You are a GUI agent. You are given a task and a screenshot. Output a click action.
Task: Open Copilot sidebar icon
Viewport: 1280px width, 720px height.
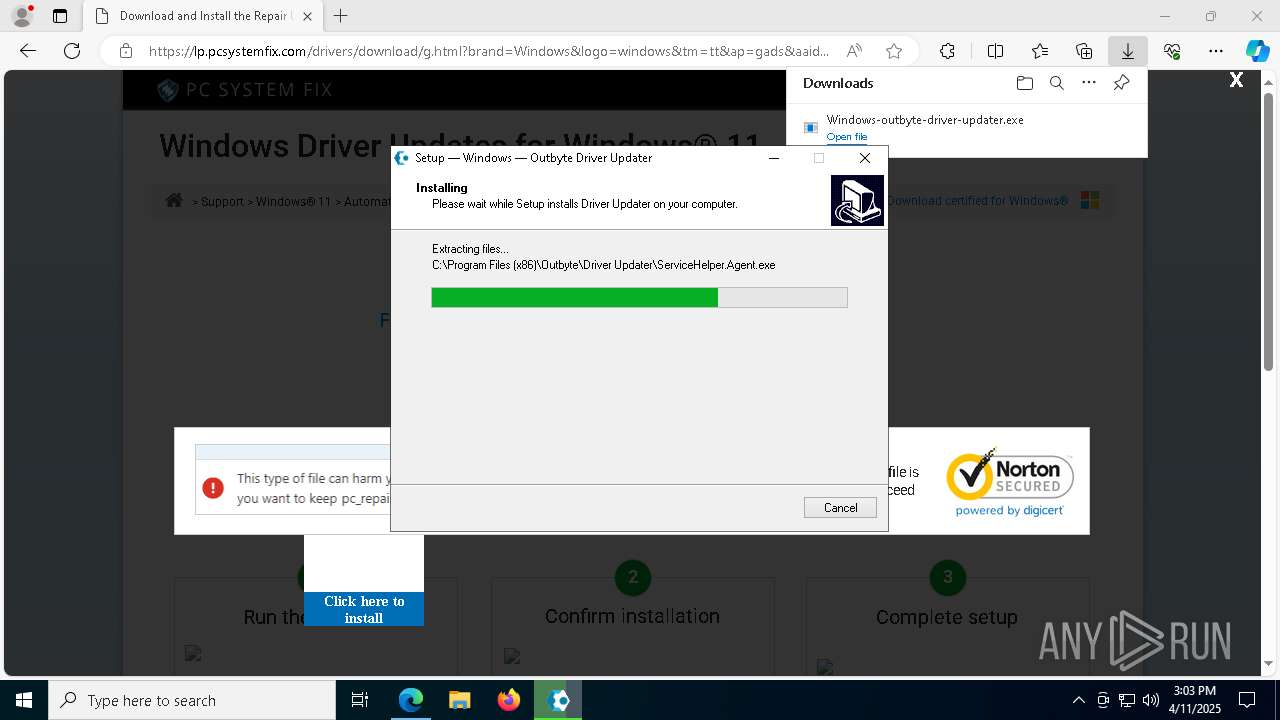tap(1257, 51)
